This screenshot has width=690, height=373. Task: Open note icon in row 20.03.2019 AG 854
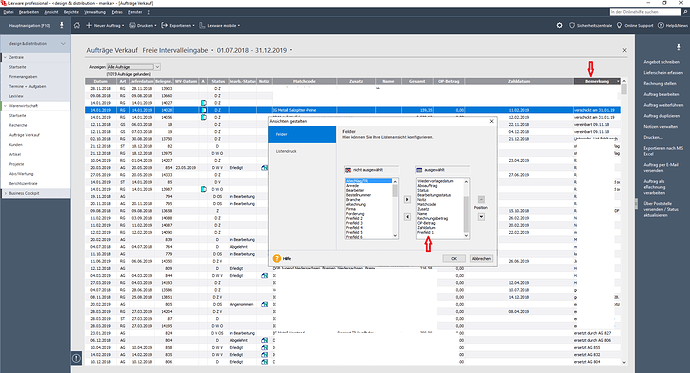[264, 168]
